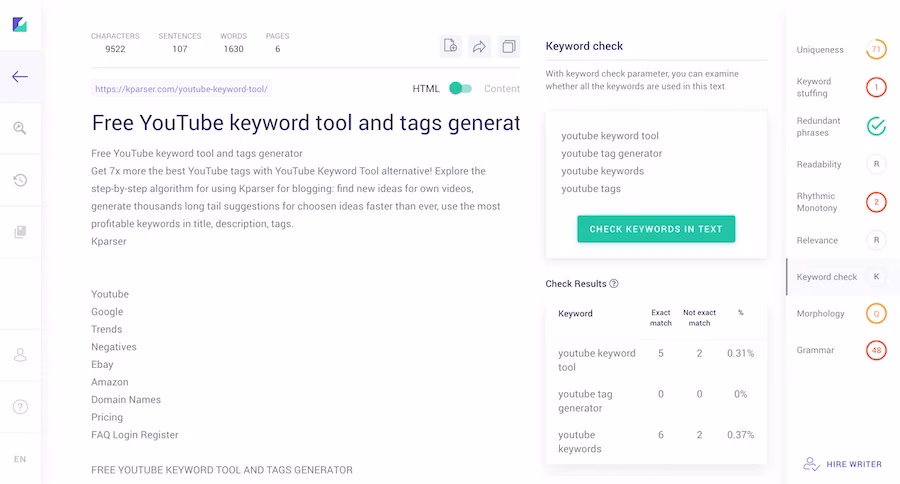Open the history clock icon
Image resolution: width=900 pixels, height=484 pixels.
click(20, 180)
